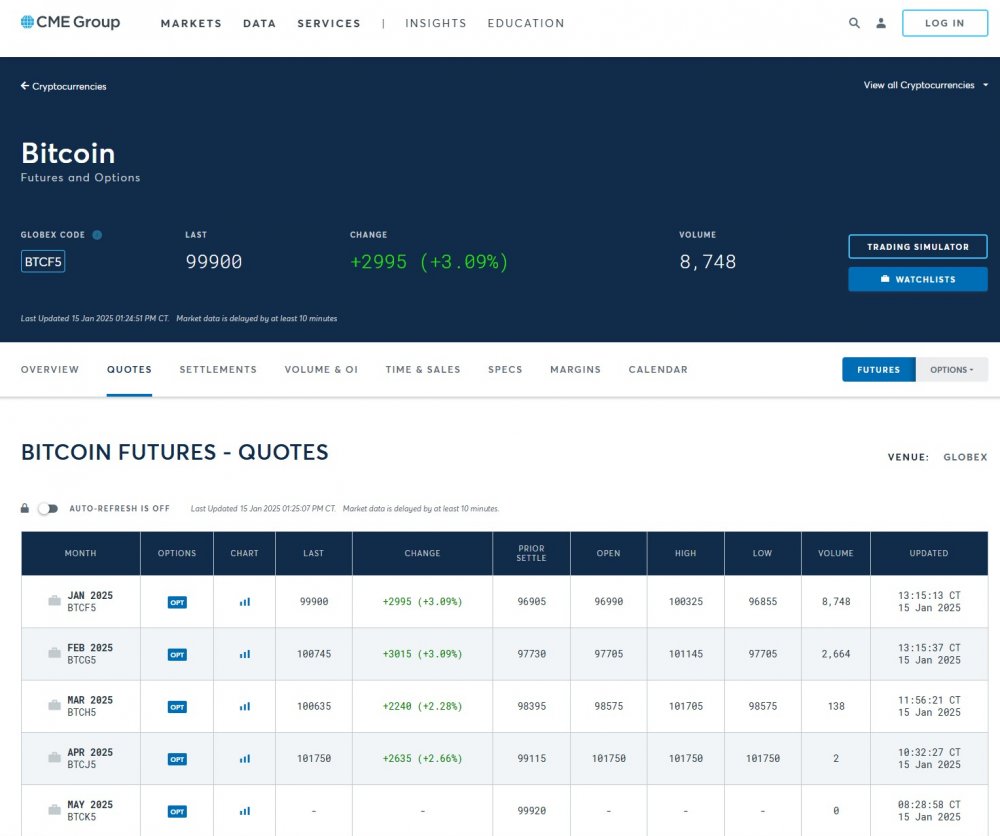Switch to the Settlements tab

click(x=218, y=370)
